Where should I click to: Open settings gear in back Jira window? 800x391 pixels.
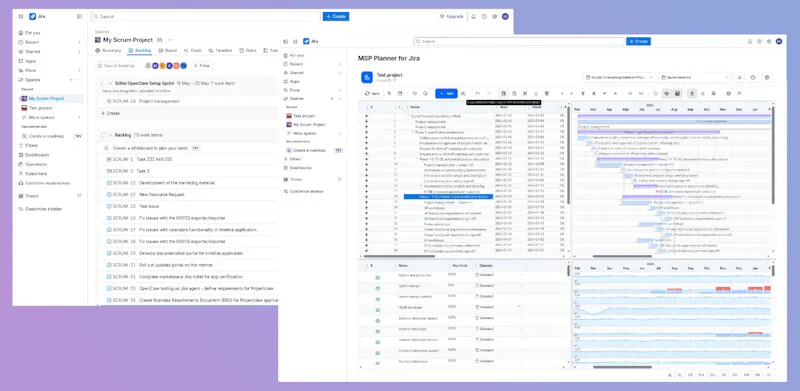(494, 16)
